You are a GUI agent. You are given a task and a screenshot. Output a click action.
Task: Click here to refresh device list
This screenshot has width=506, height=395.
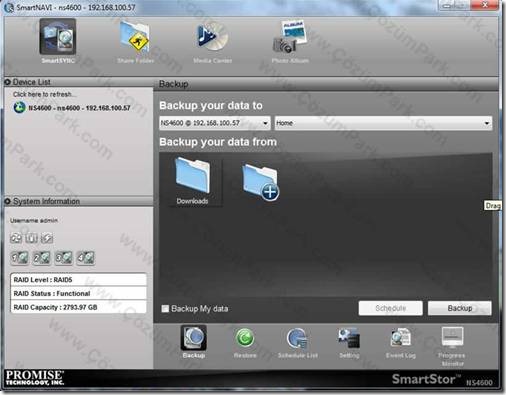click(x=45, y=94)
